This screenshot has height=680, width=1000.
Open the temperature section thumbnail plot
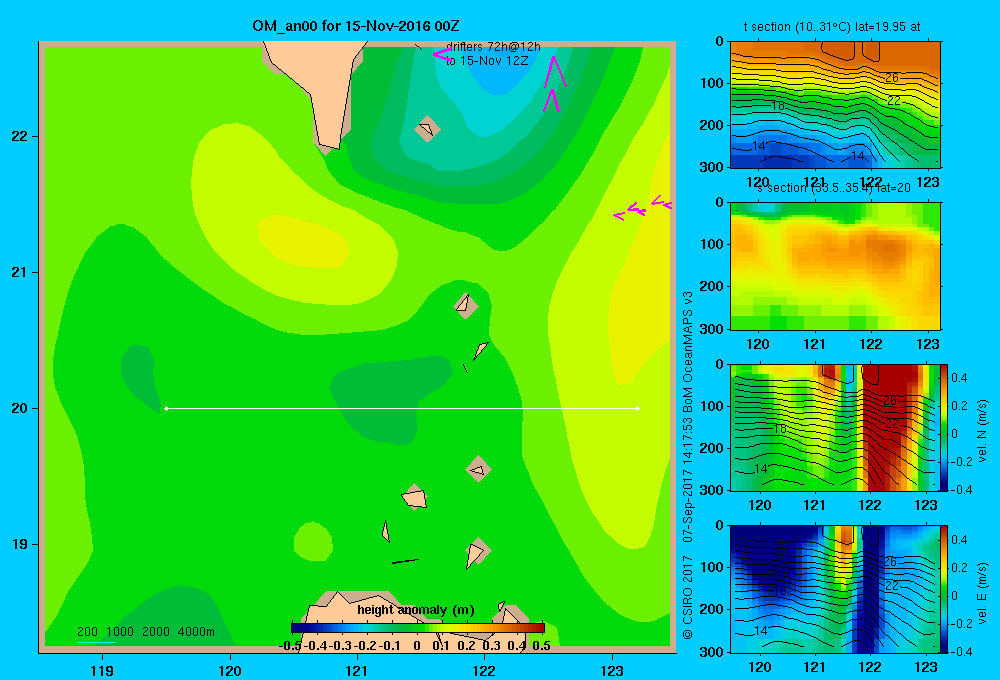[835, 105]
